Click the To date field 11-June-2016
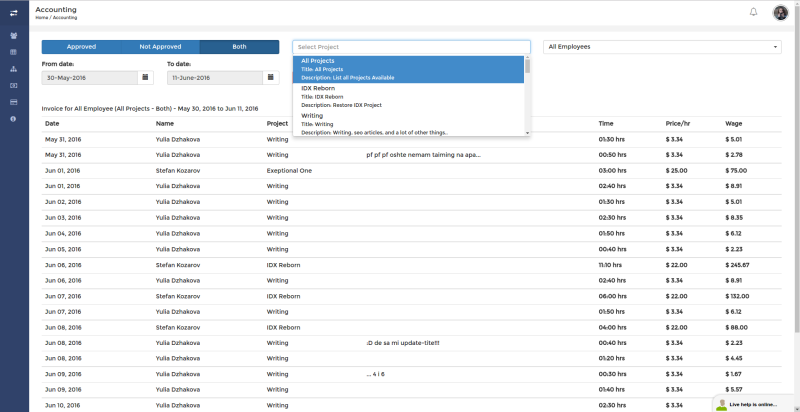The image size is (800, 412). coord(215,78)
